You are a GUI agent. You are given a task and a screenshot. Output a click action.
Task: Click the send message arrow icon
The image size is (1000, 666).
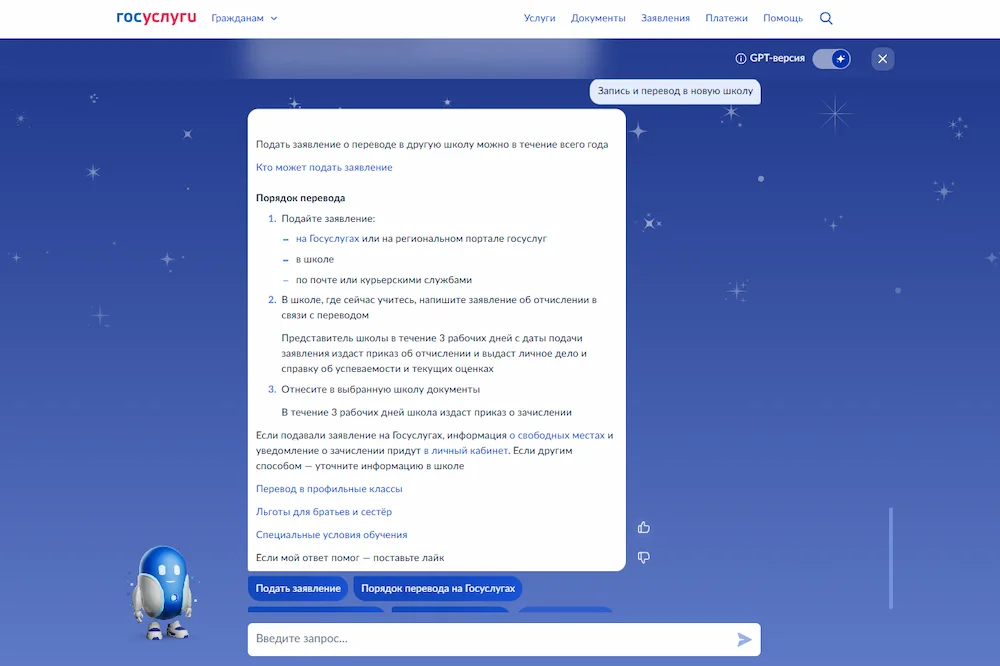point(744,639)
